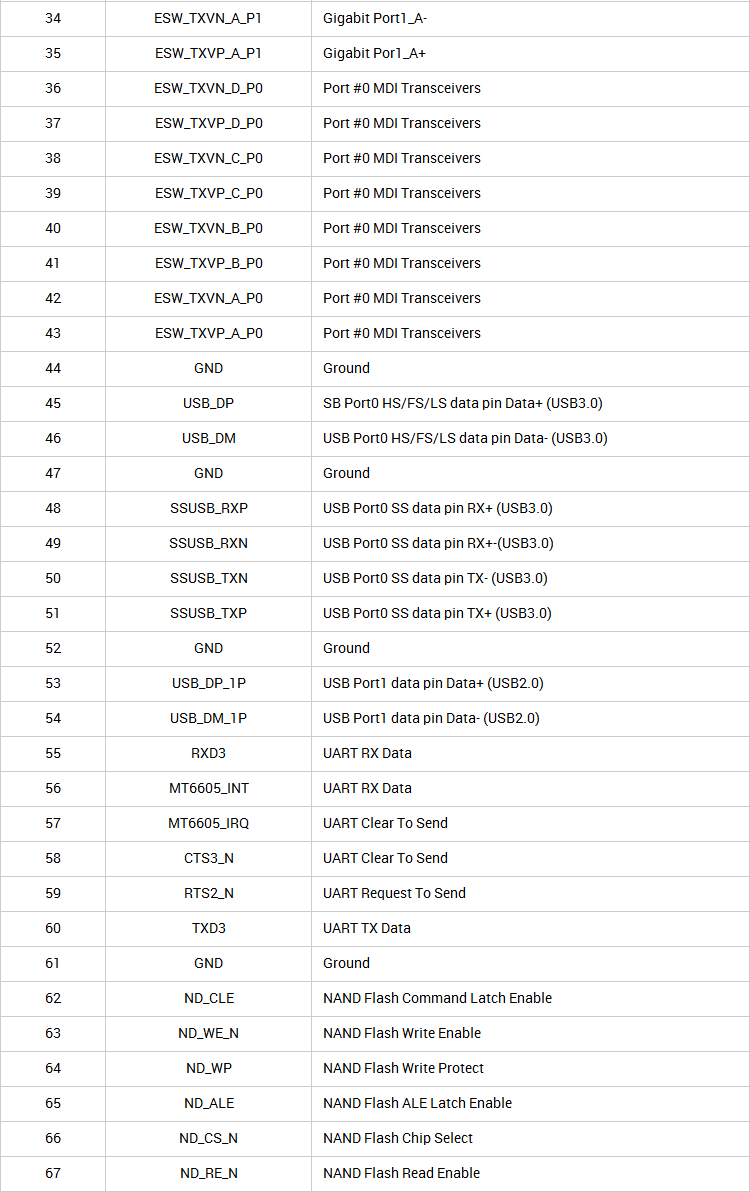750x1192 pixels.
Task: Select the CTS3_N signal name
Action: click(208, 858)
